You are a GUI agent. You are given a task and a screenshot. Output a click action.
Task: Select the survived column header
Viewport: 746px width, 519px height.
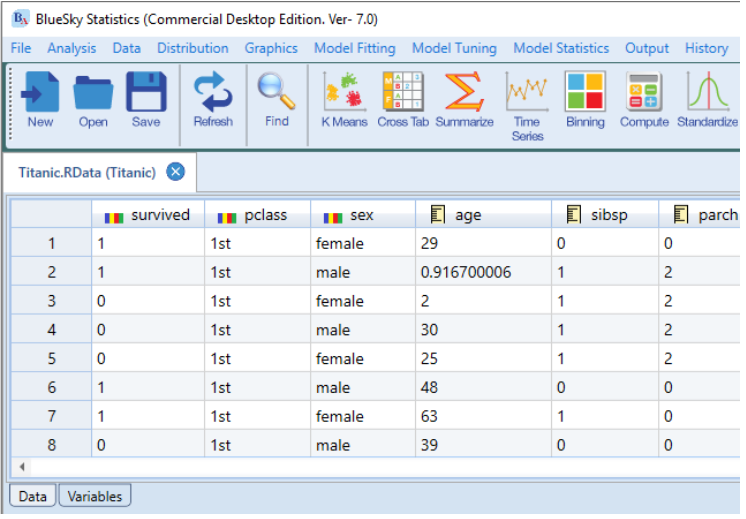point(148,215)
